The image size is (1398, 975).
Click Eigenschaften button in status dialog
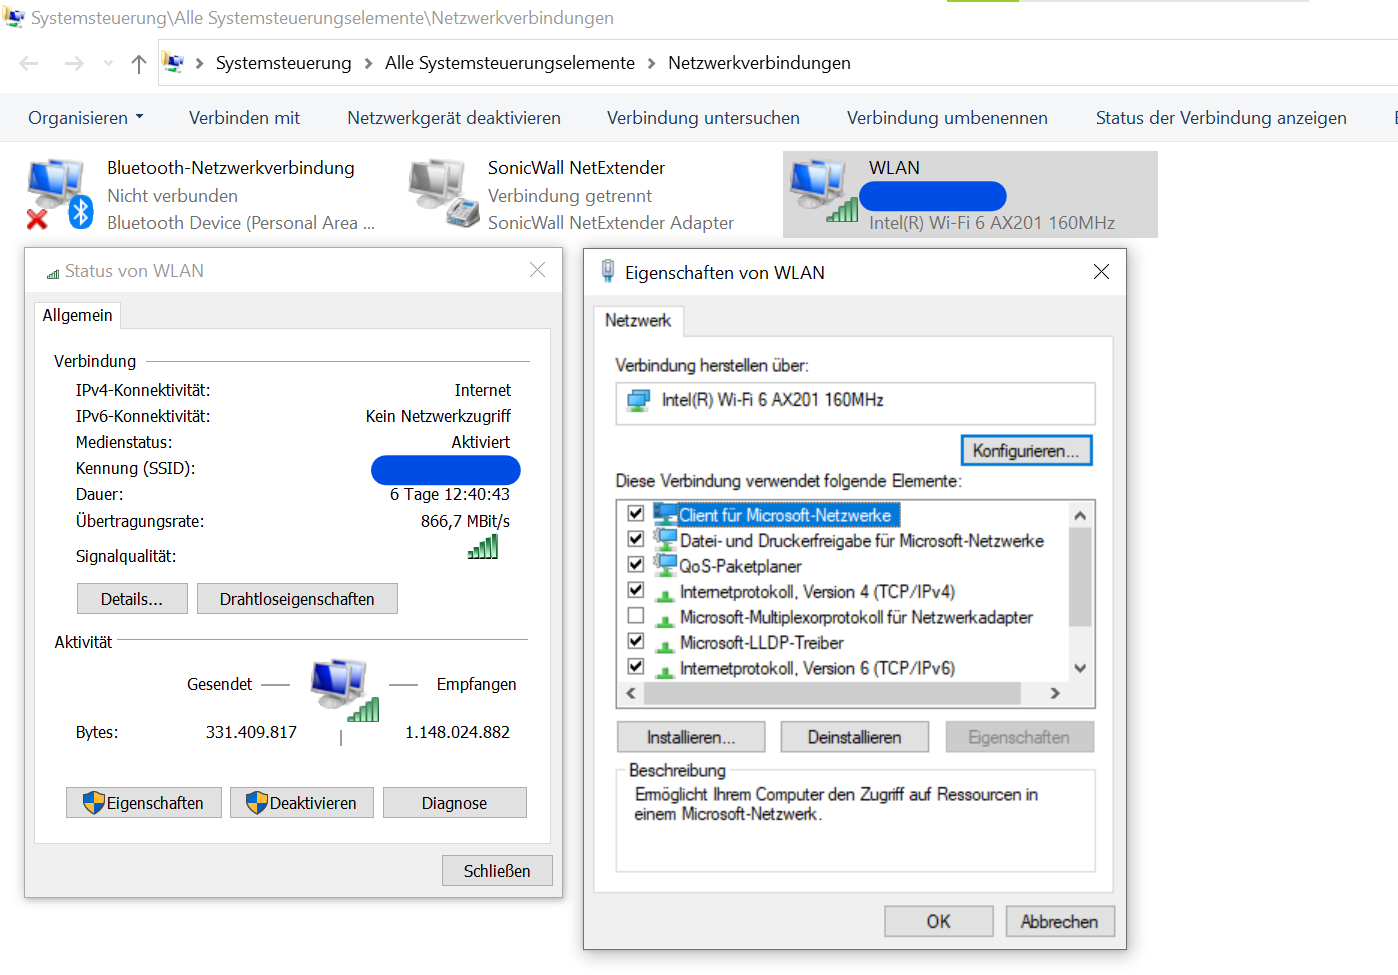144,803
